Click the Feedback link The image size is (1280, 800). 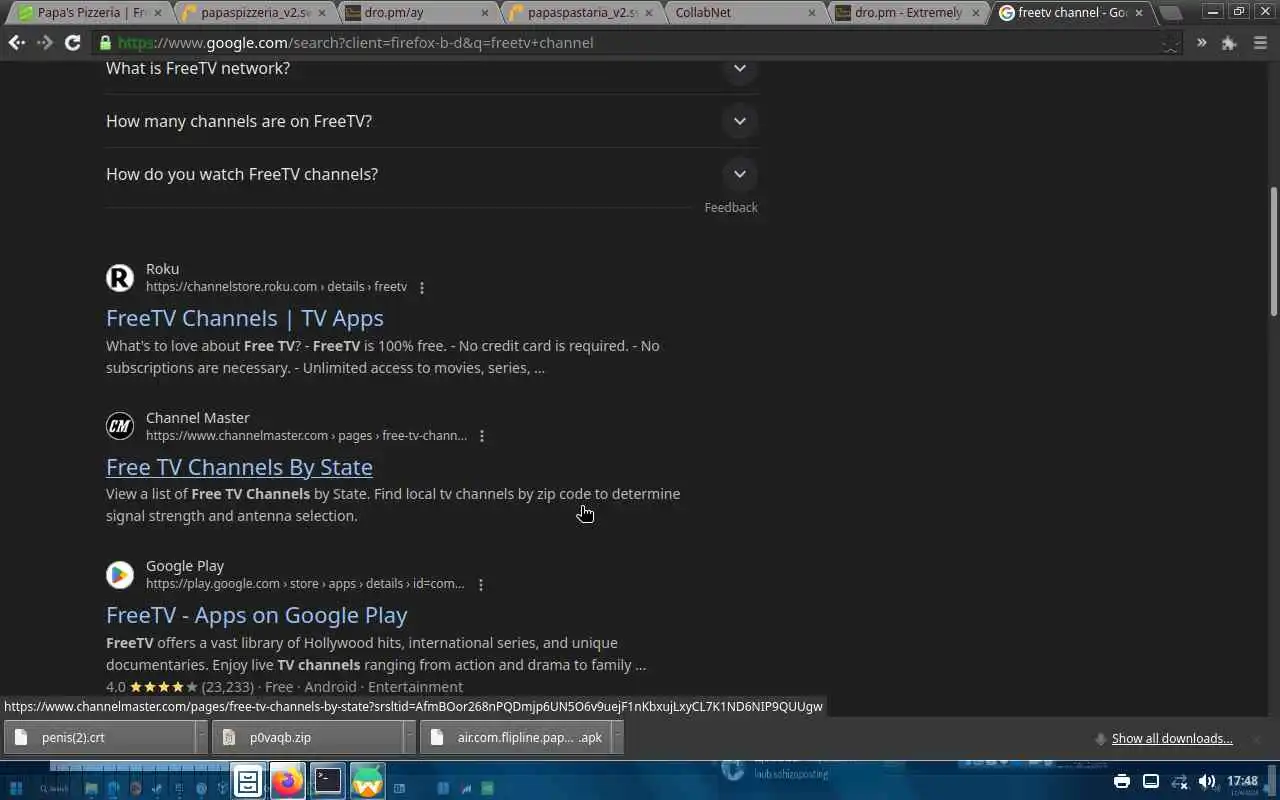coord(731,208)
